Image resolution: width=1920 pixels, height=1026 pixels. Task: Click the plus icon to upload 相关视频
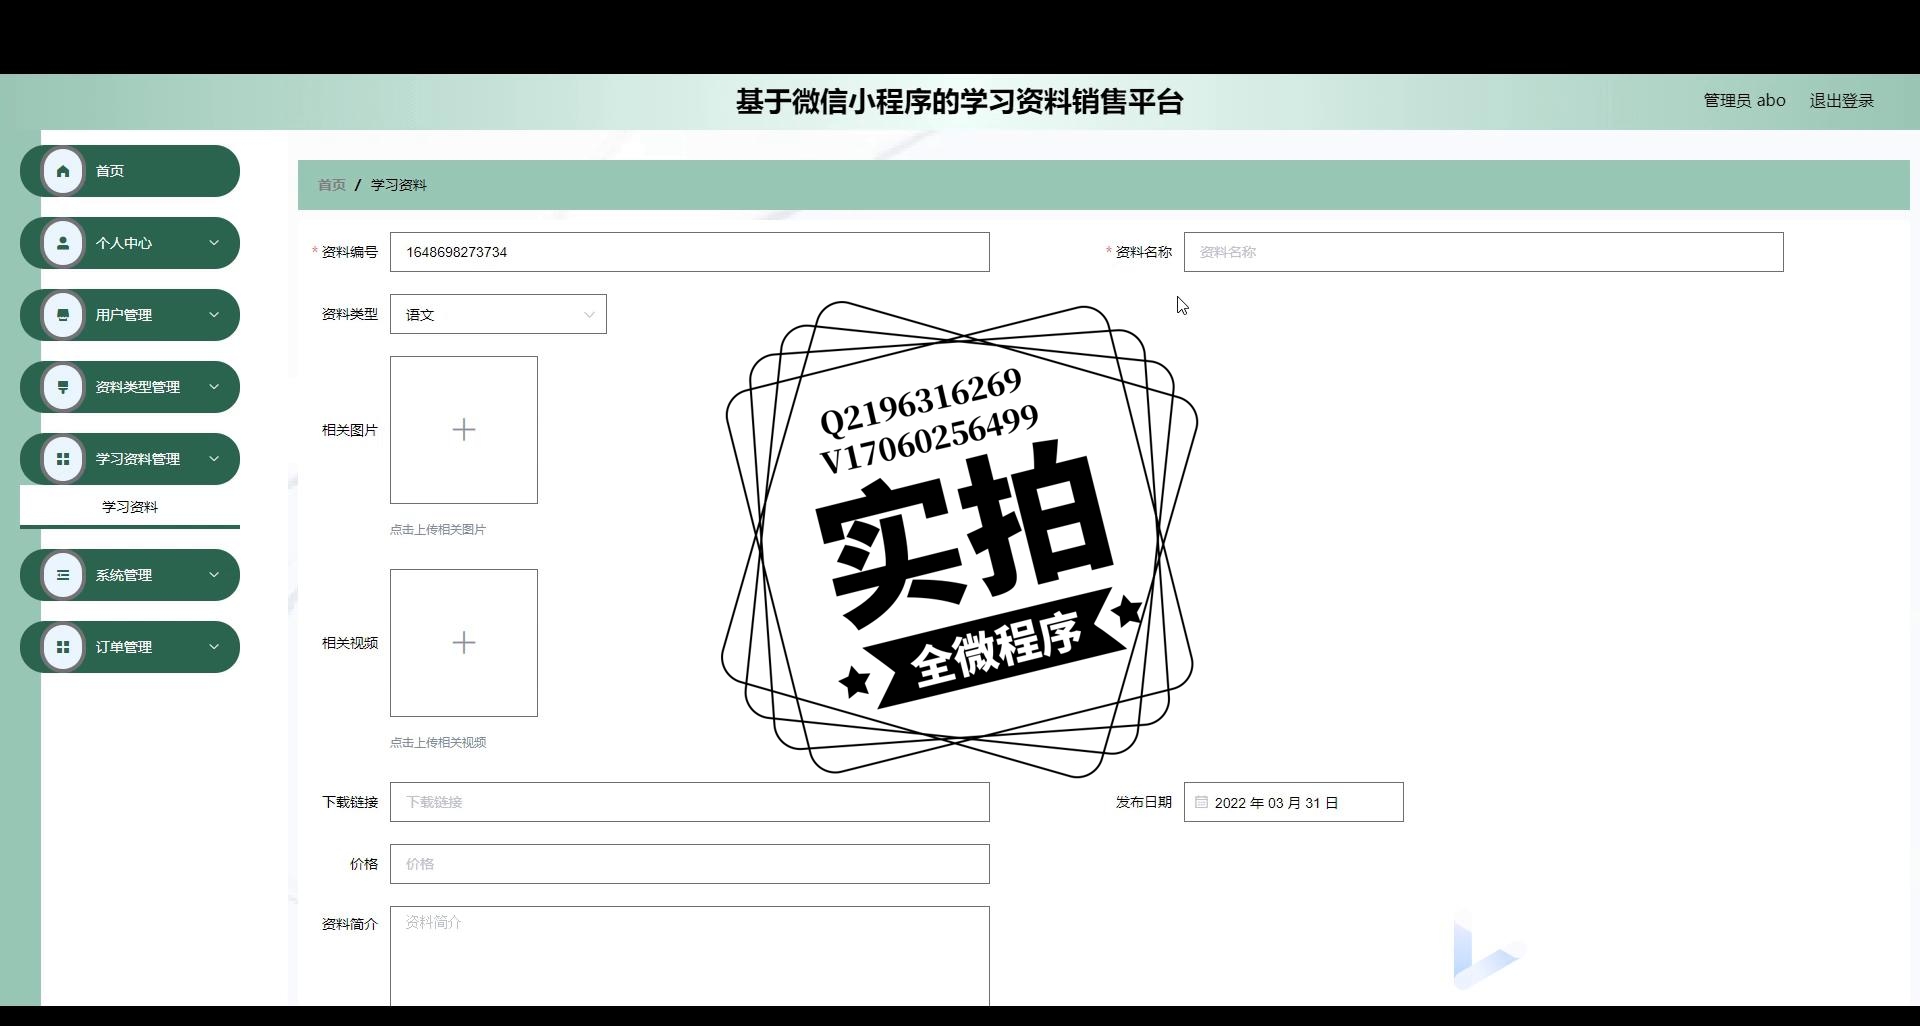464,643
